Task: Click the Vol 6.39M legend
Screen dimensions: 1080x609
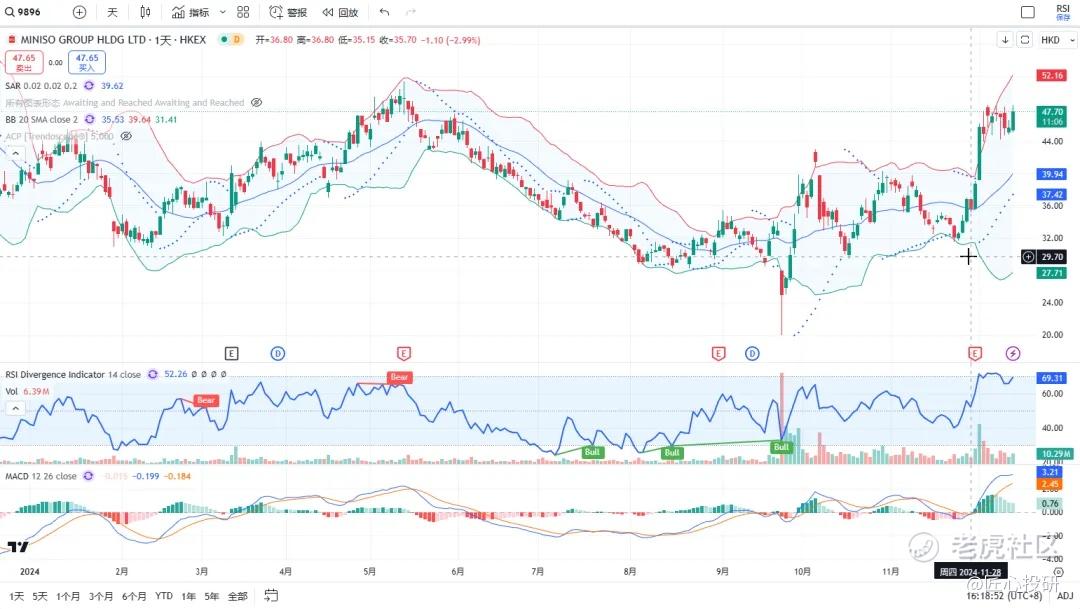Action: point(28,391)
